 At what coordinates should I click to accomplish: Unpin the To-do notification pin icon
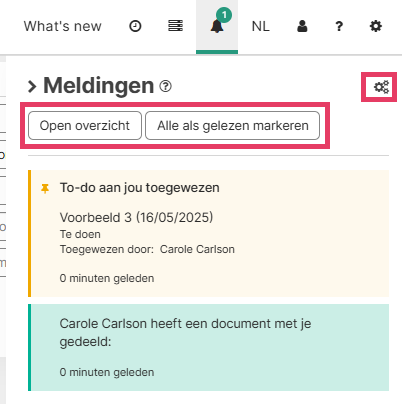pyautogui.click(x=45, y=189)
